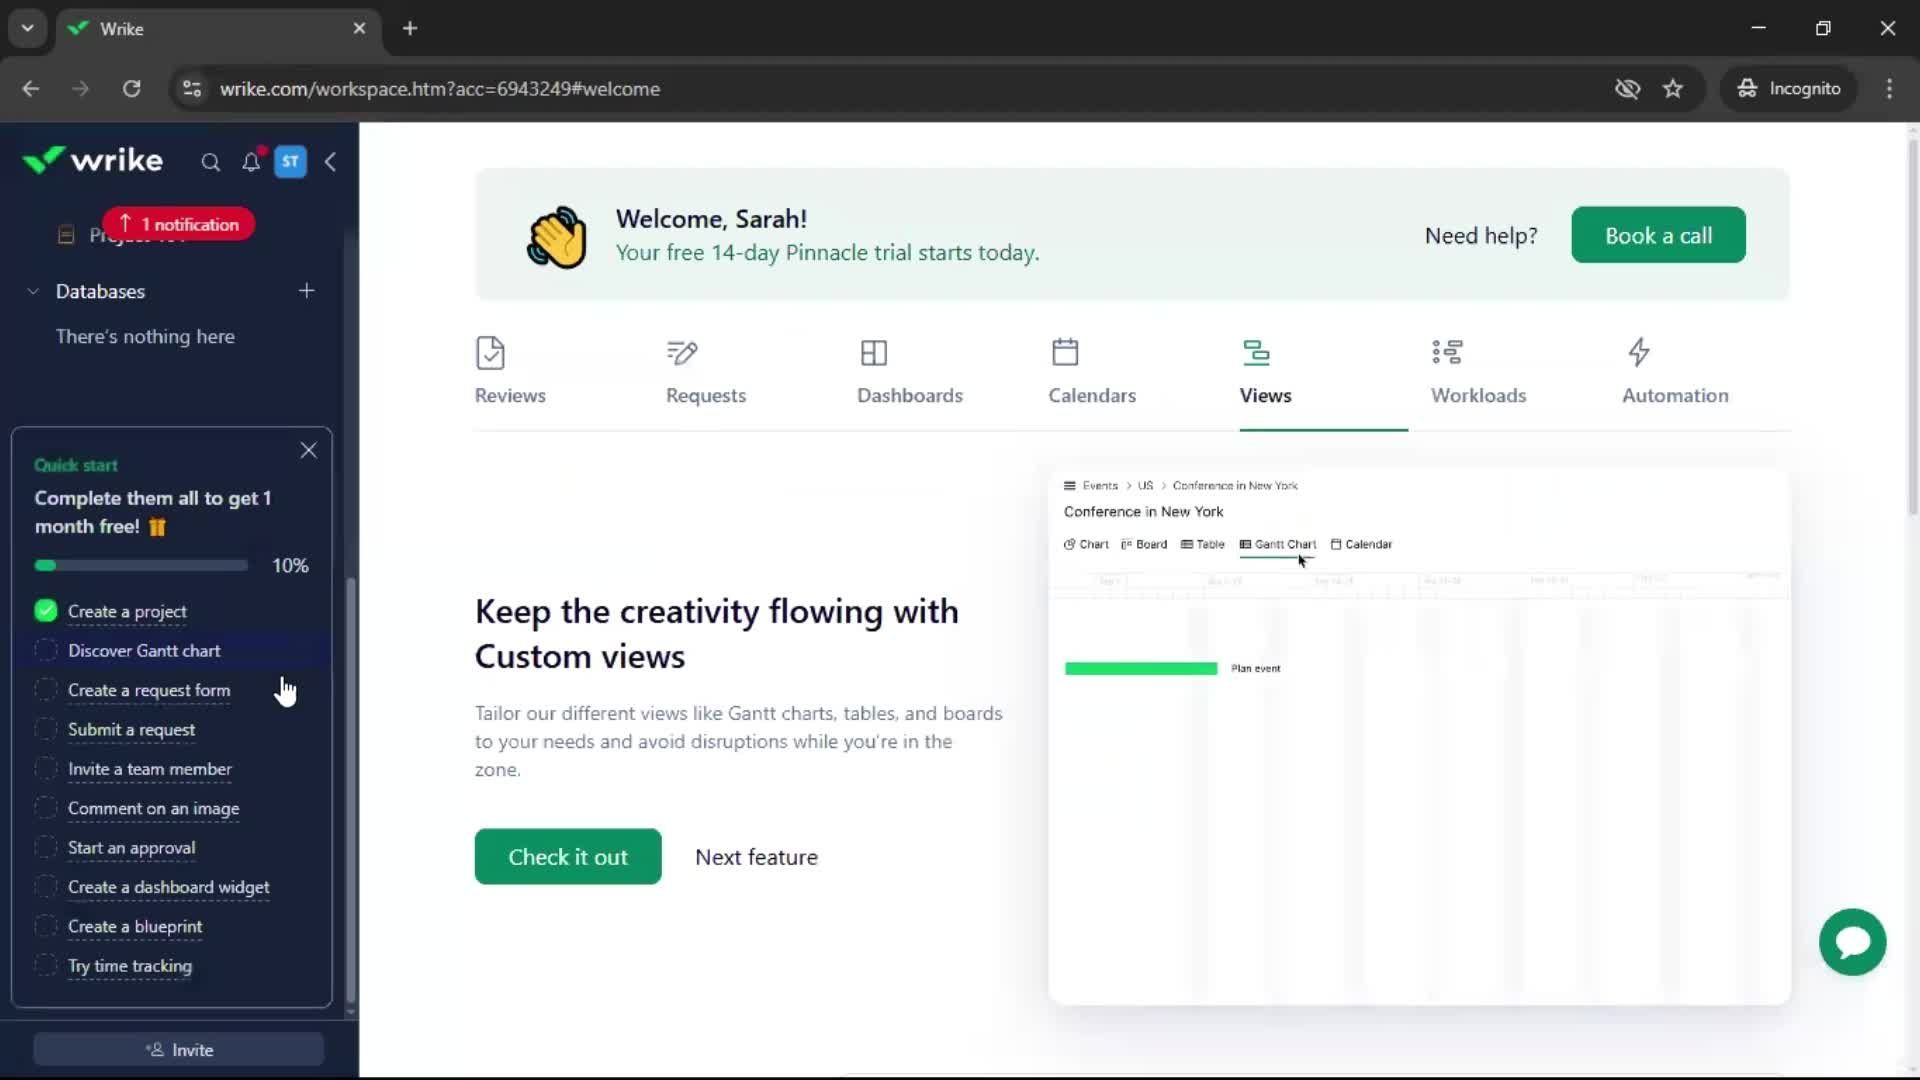Image resolution: width=1920 pixels, height=1080 pixels.
Task: Close the Wrike browser tab
Action: 359,29
